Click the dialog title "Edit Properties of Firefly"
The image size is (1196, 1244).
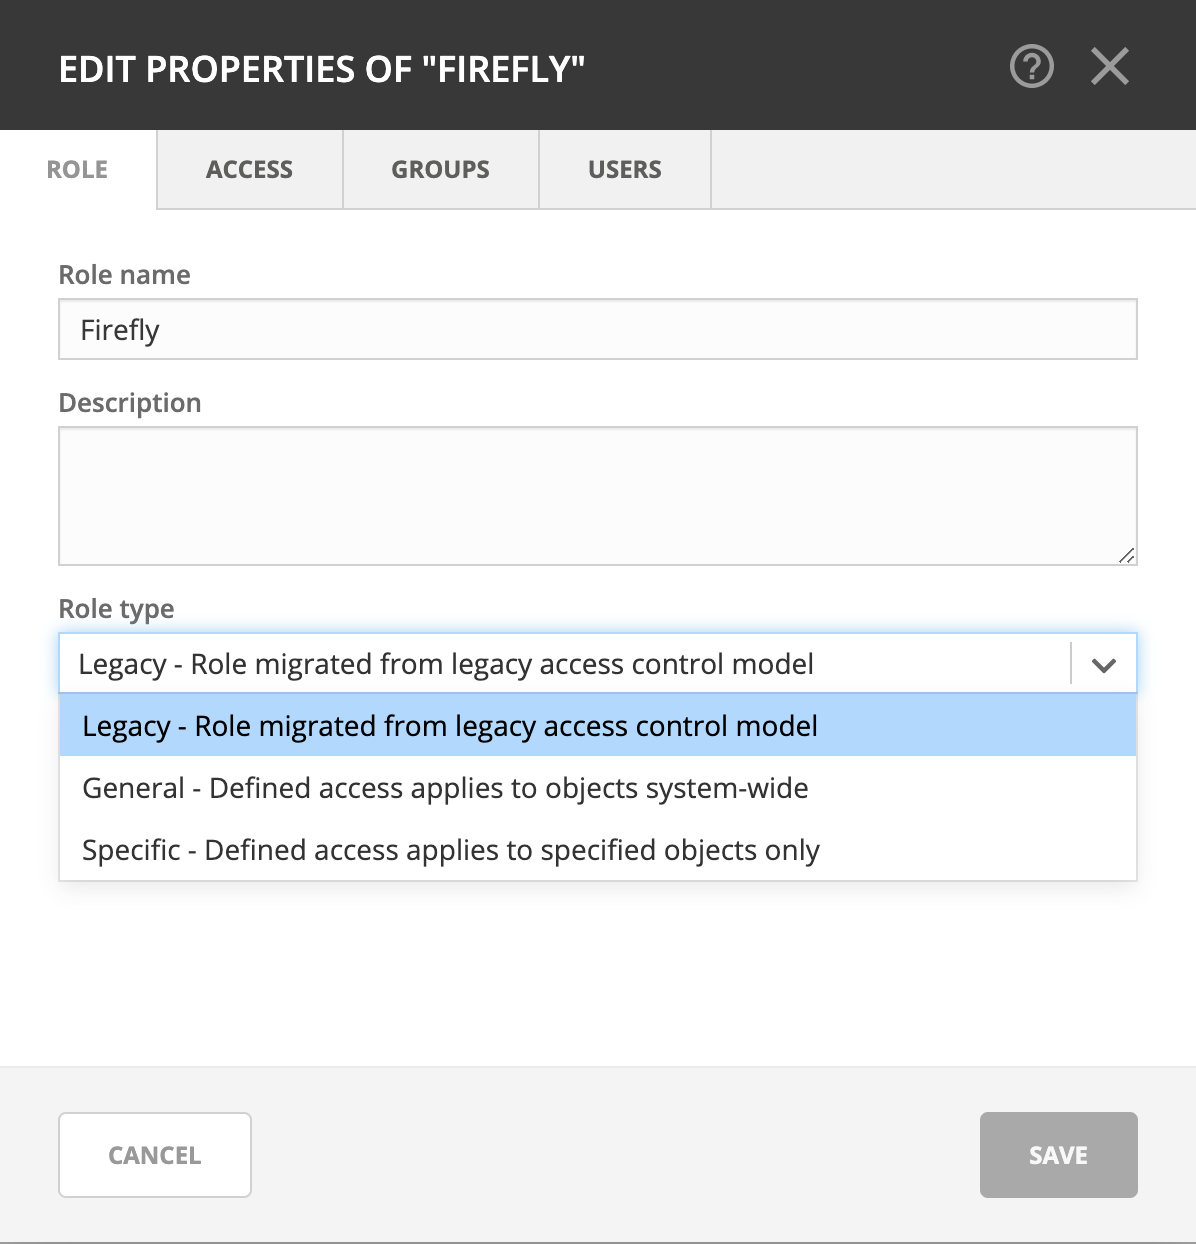pyautogui.click(x=321, y=69)
